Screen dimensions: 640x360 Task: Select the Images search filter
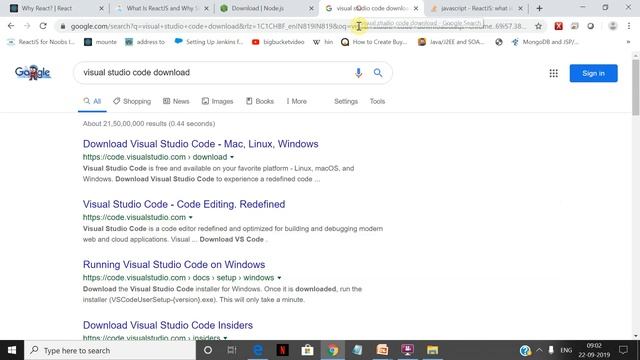218,101
